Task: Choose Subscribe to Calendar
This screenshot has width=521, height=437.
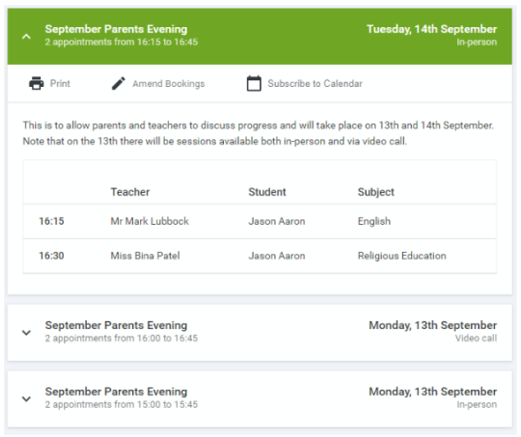Action: tap(315, 83)
